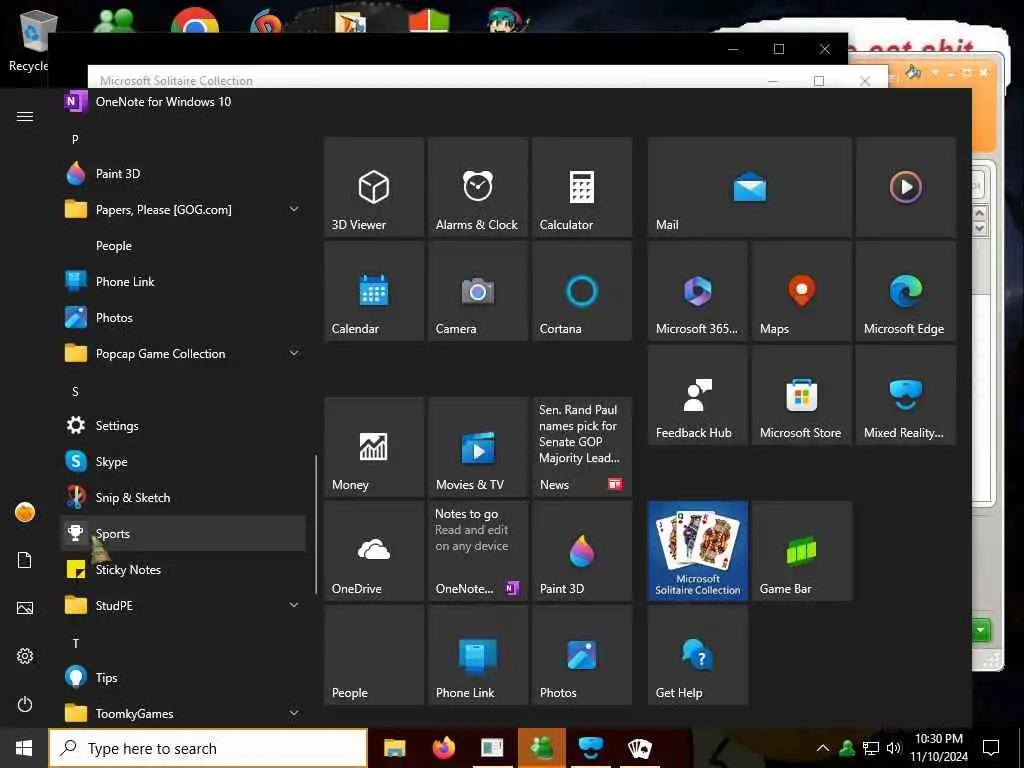Screen dimensions: 1024x768
Task: Open the Mail tile
Action: coord(750,187)
